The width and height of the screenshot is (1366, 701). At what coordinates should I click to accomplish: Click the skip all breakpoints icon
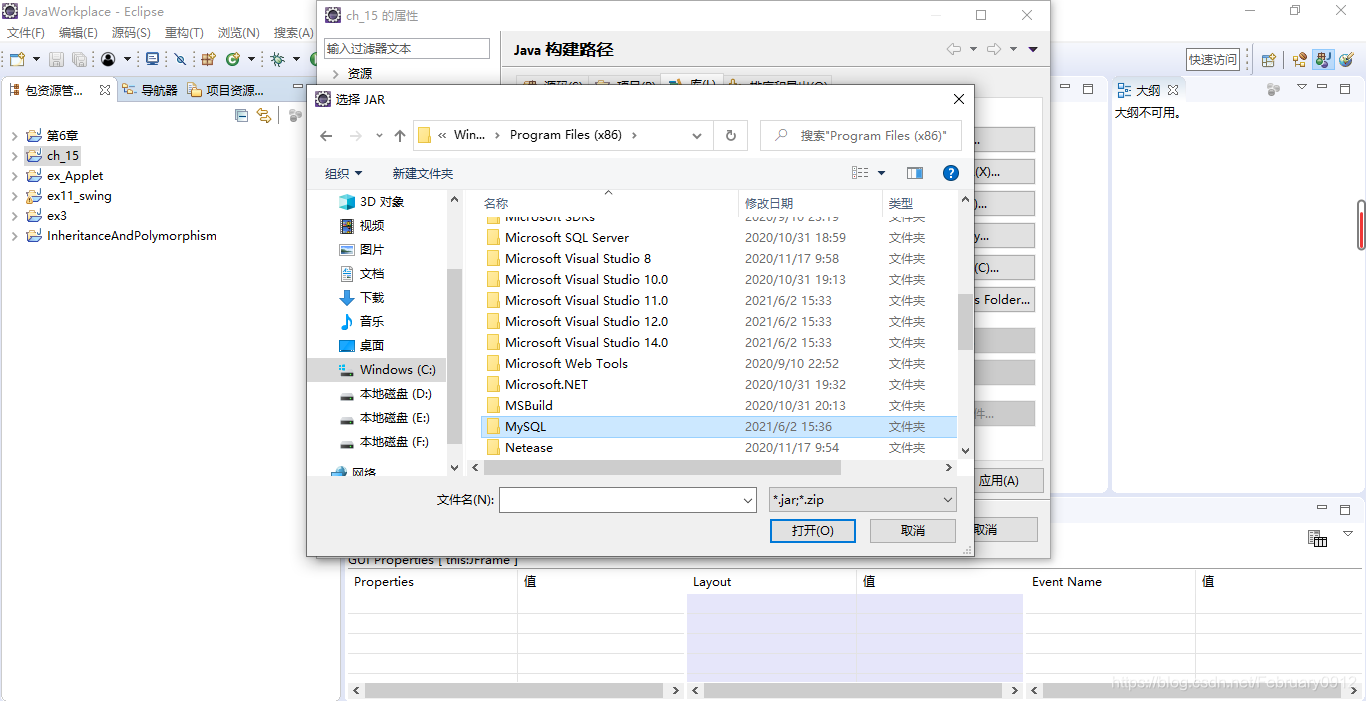coord(180,60)
